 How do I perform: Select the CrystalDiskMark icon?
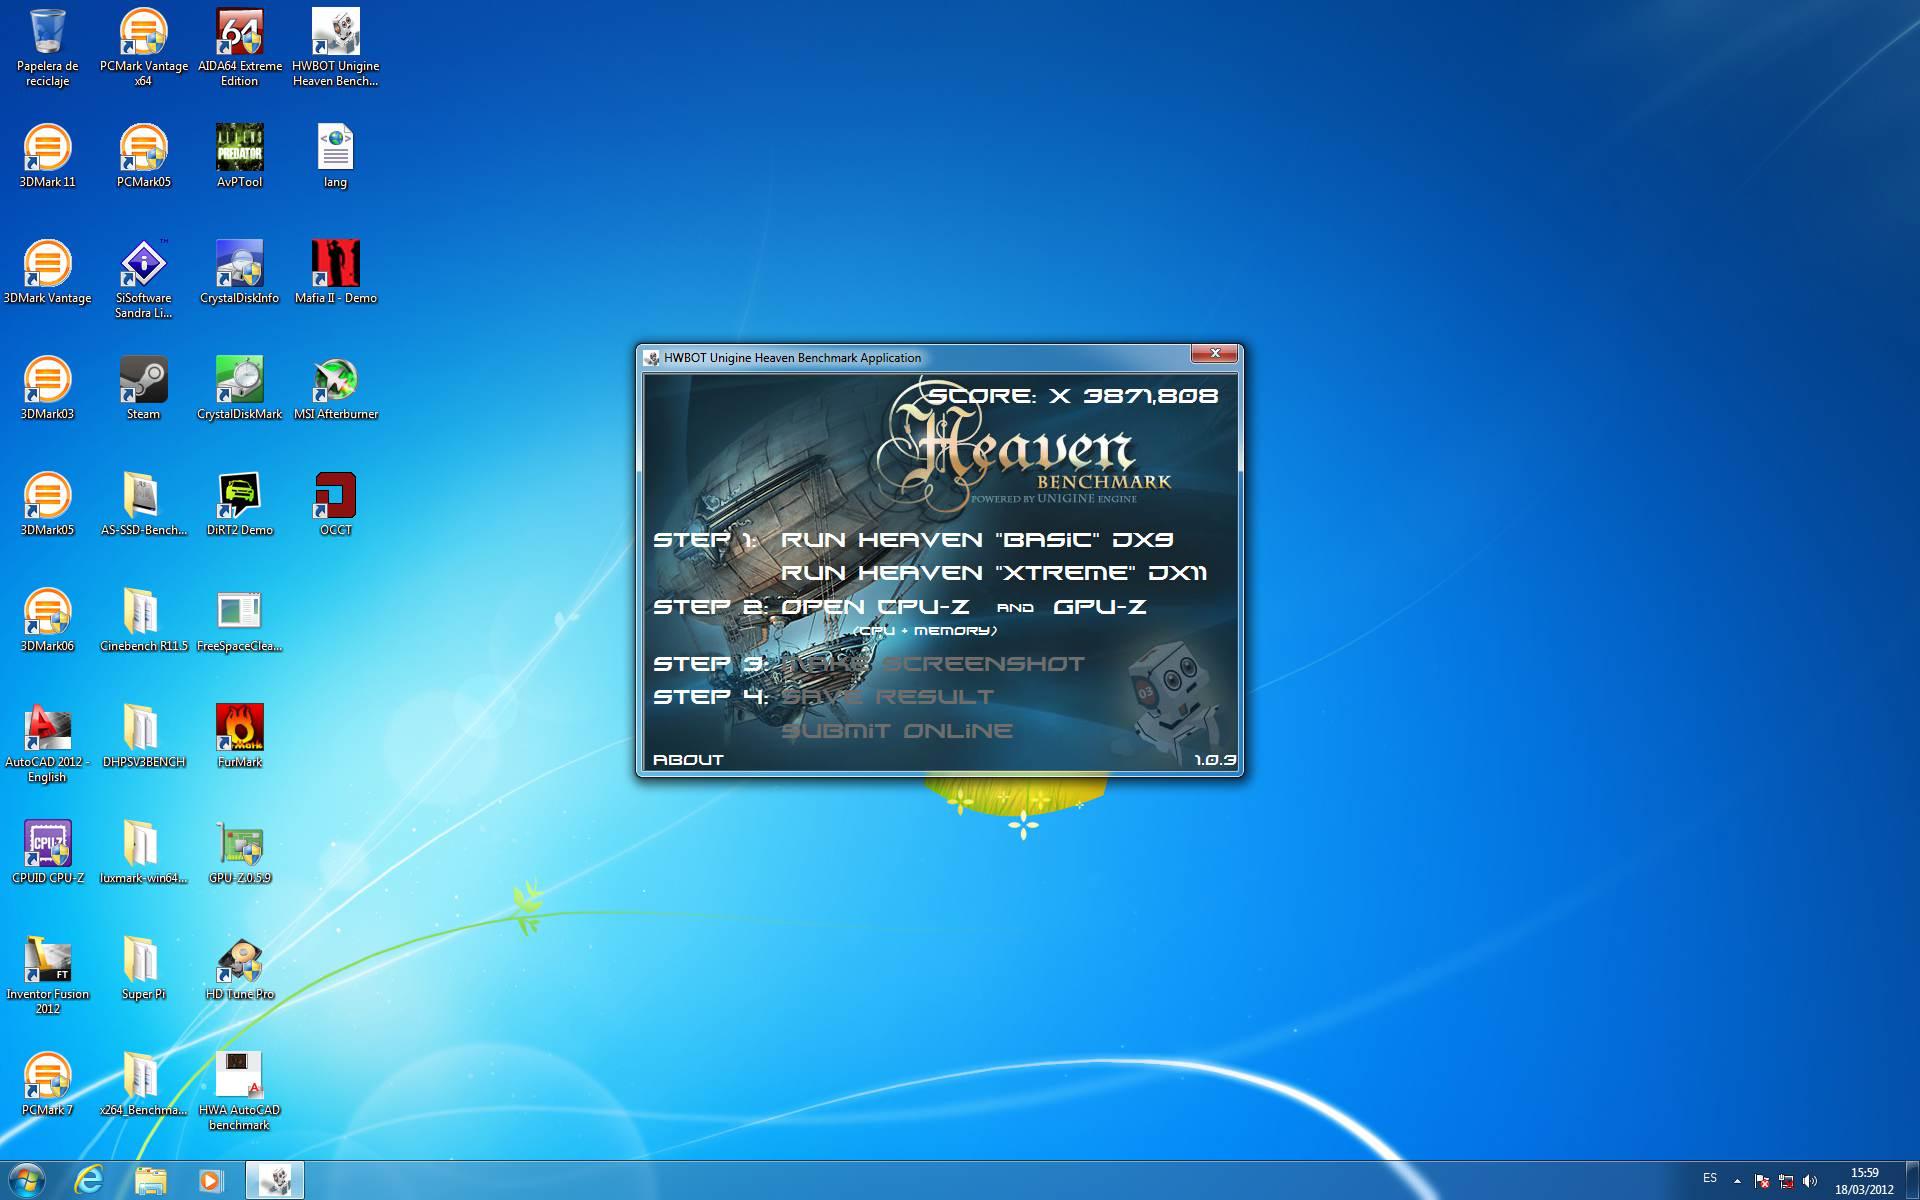[240, 388]
